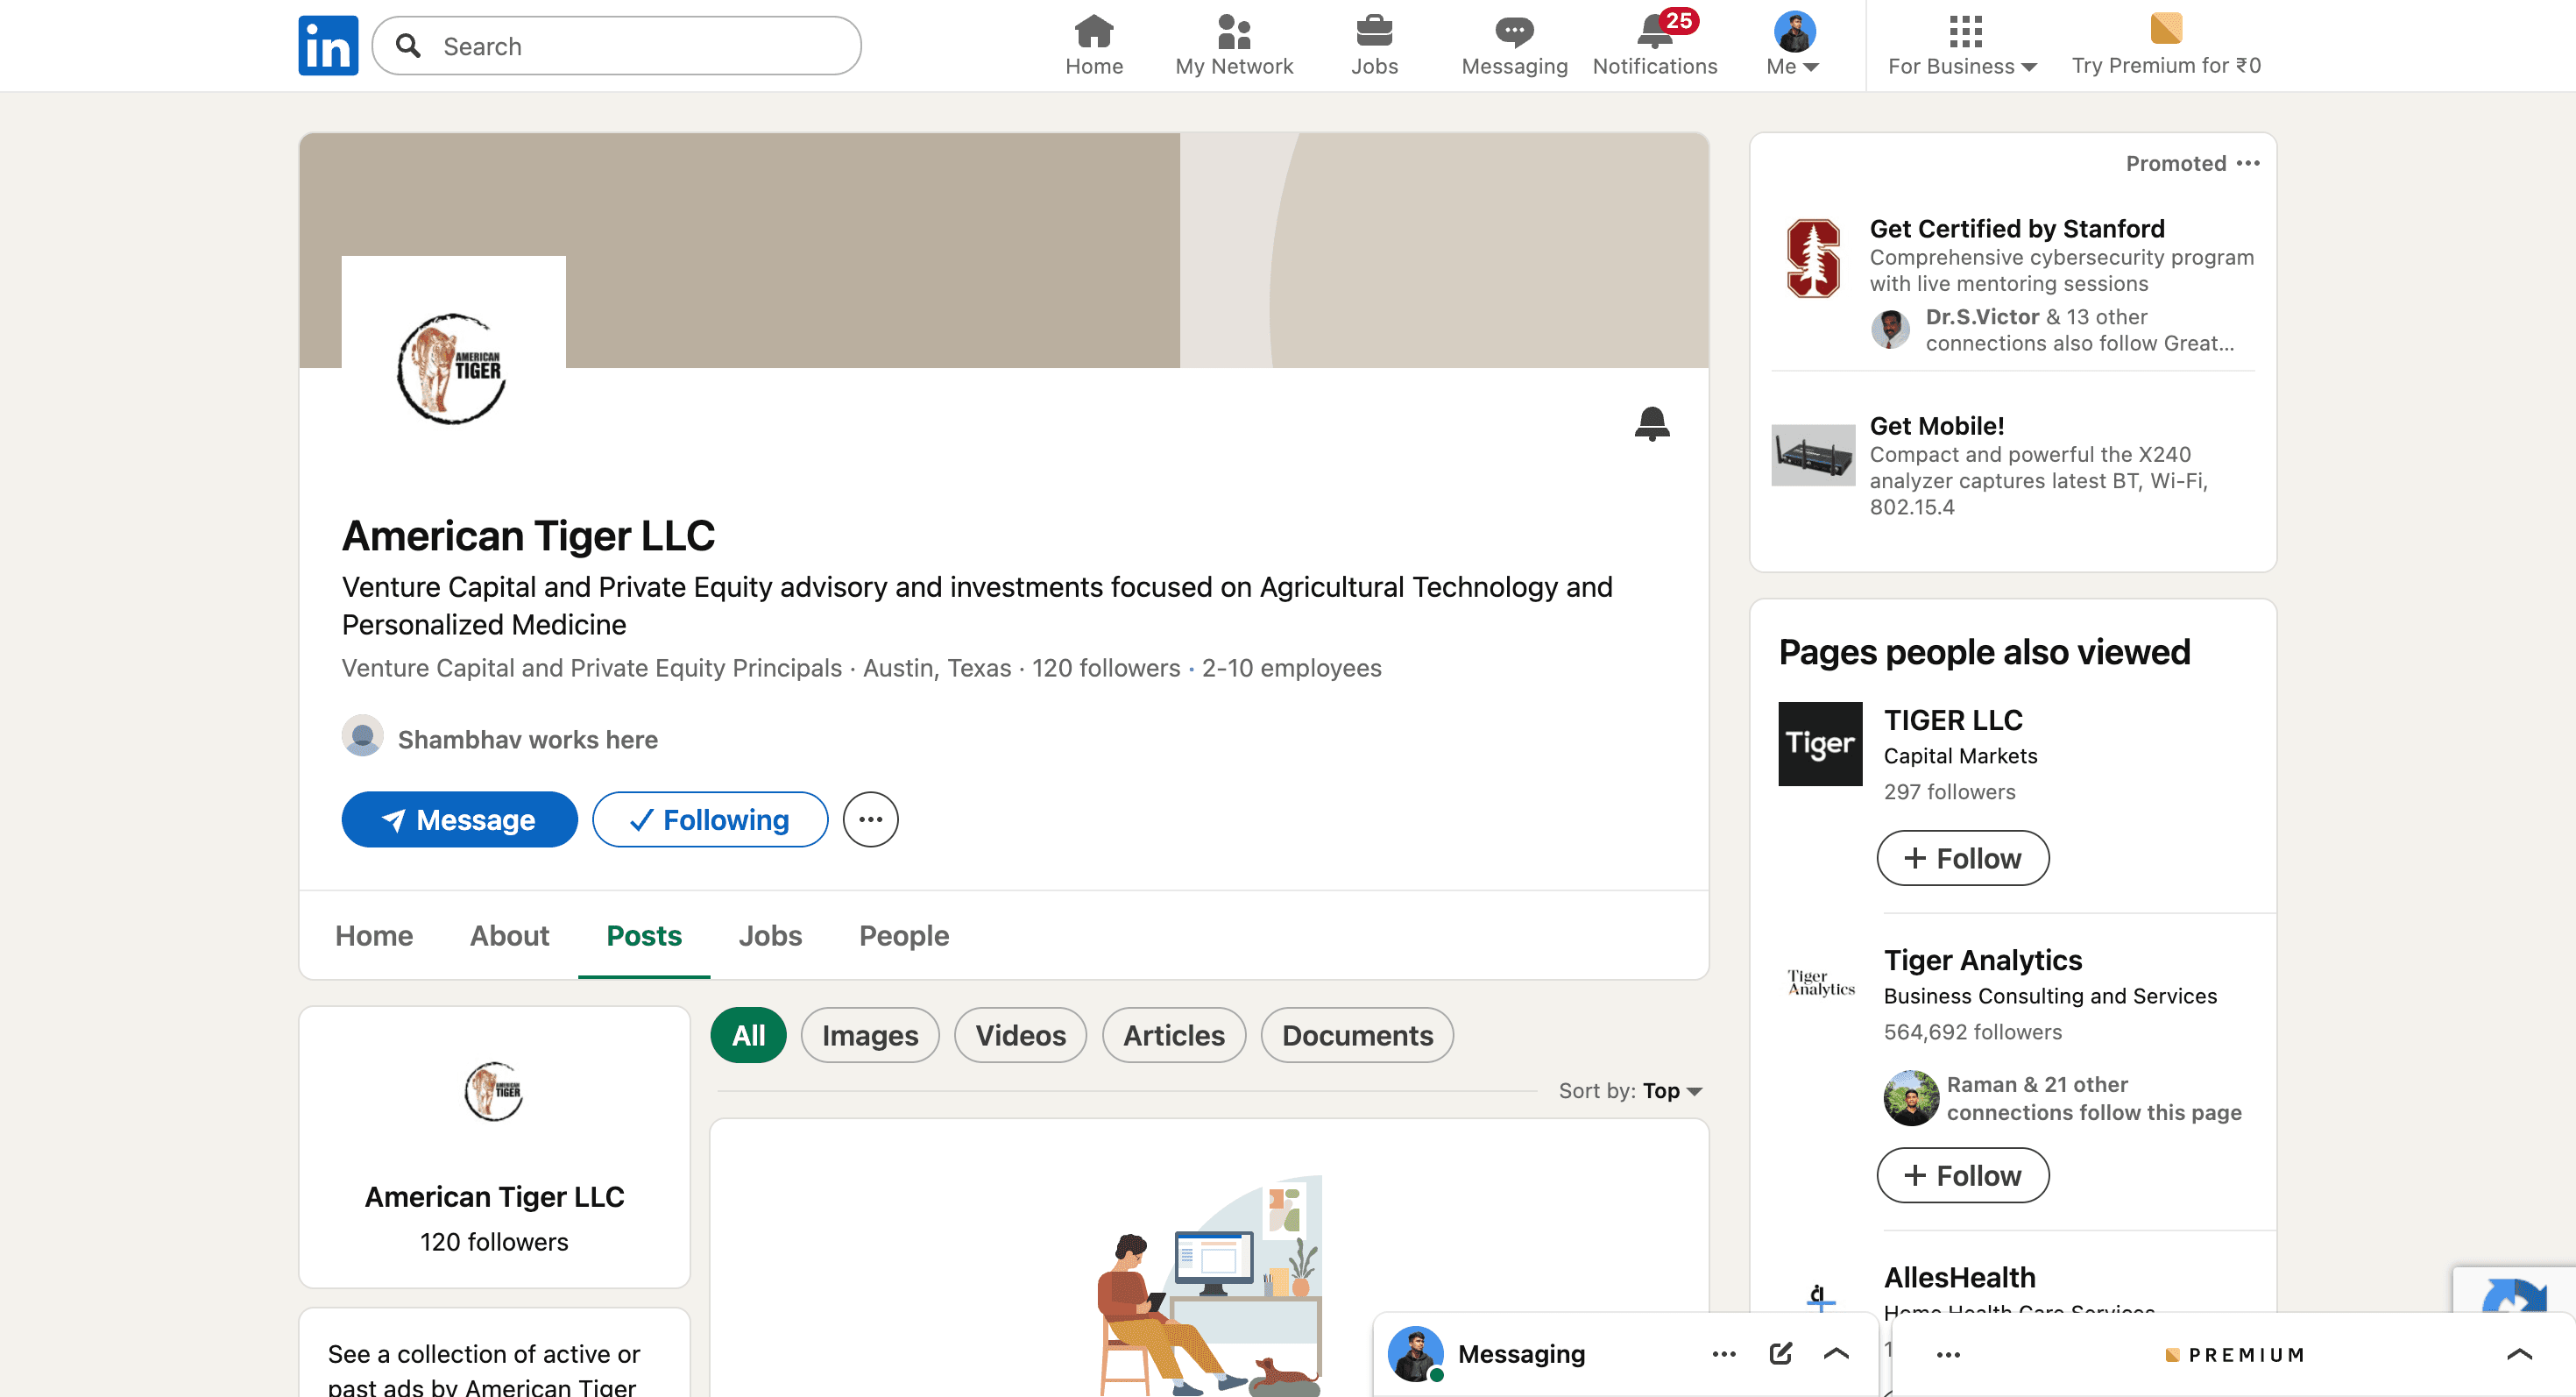Follow the TIGER LLC page

click(1961, 858)
